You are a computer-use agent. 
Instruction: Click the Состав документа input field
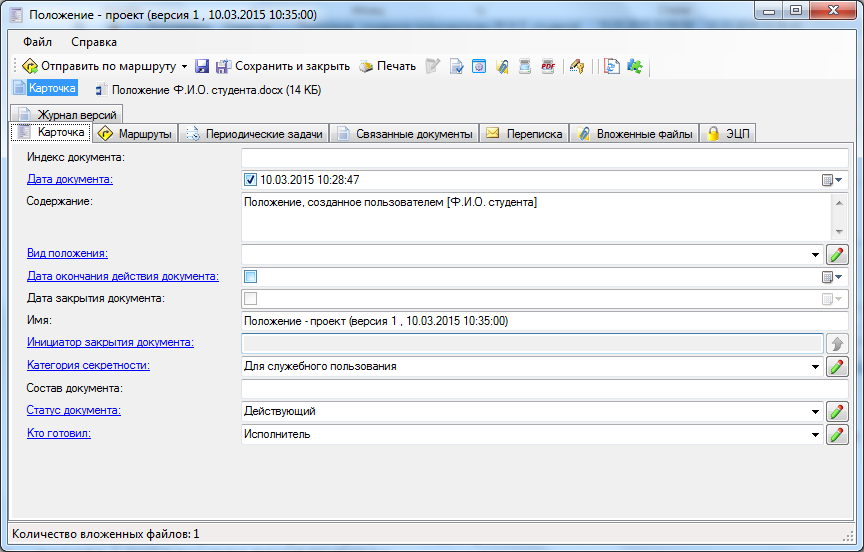544,389
